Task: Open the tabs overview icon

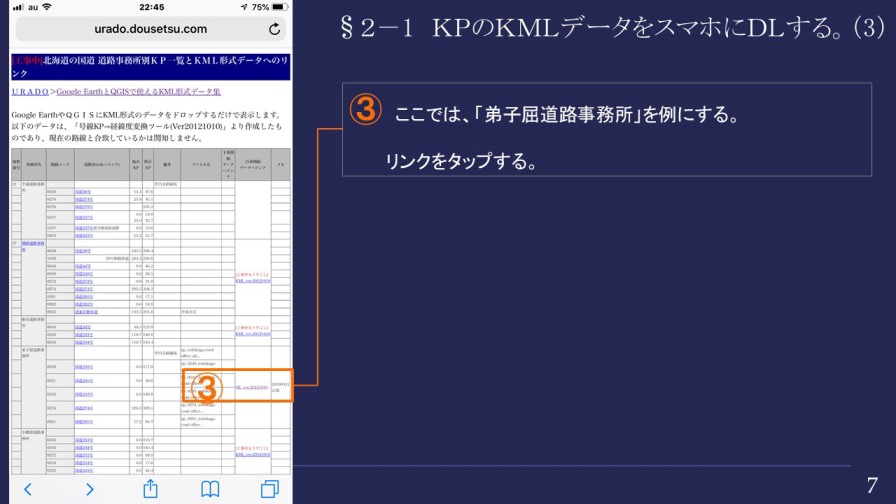Action: pos(270,488)
